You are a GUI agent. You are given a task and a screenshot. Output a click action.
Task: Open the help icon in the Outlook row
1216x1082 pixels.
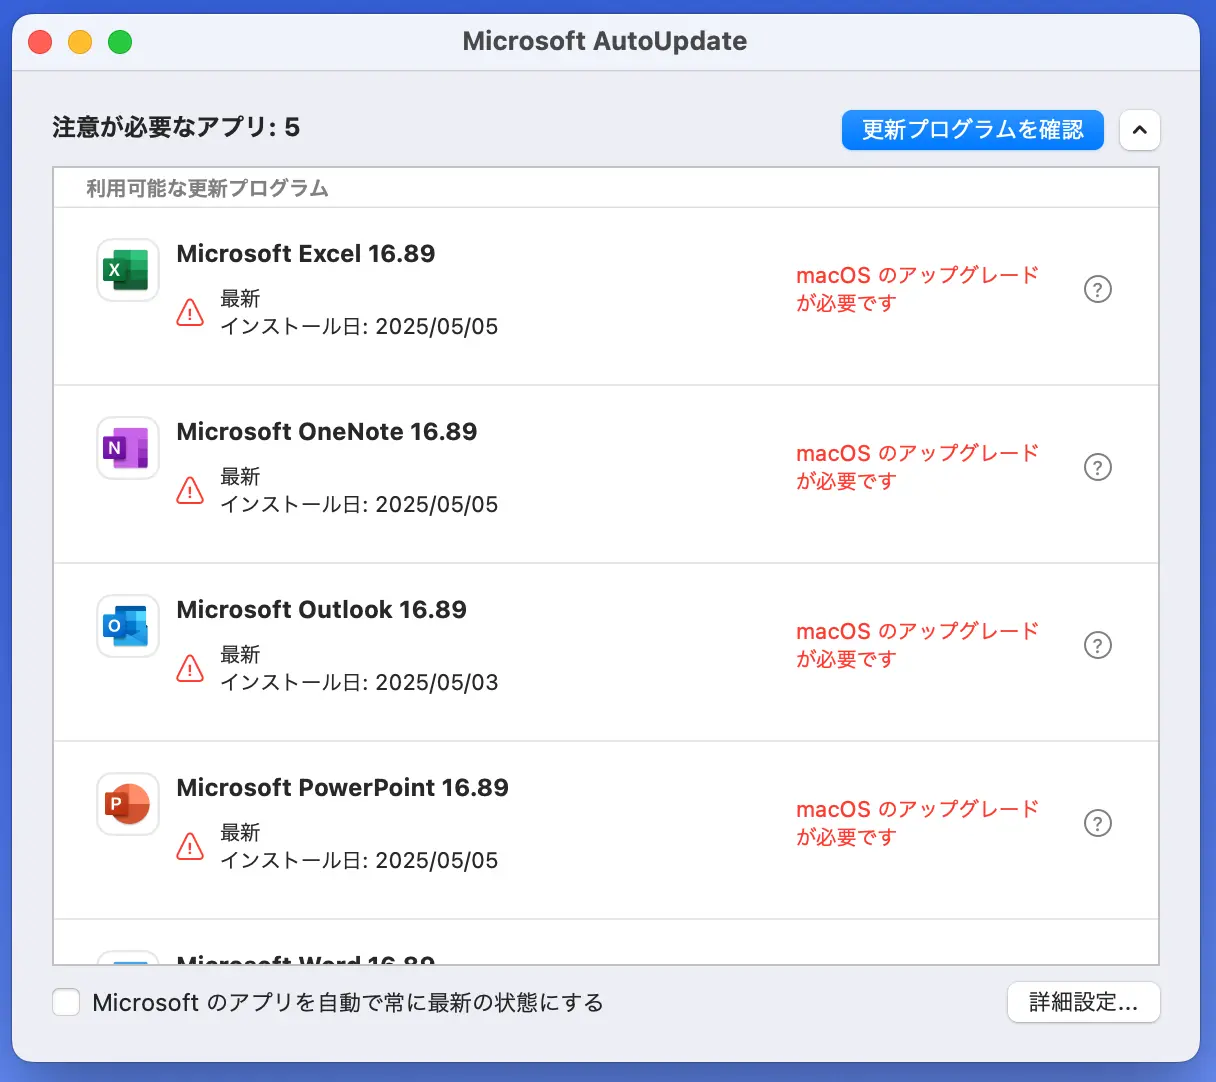click(x=1097, y=645)
